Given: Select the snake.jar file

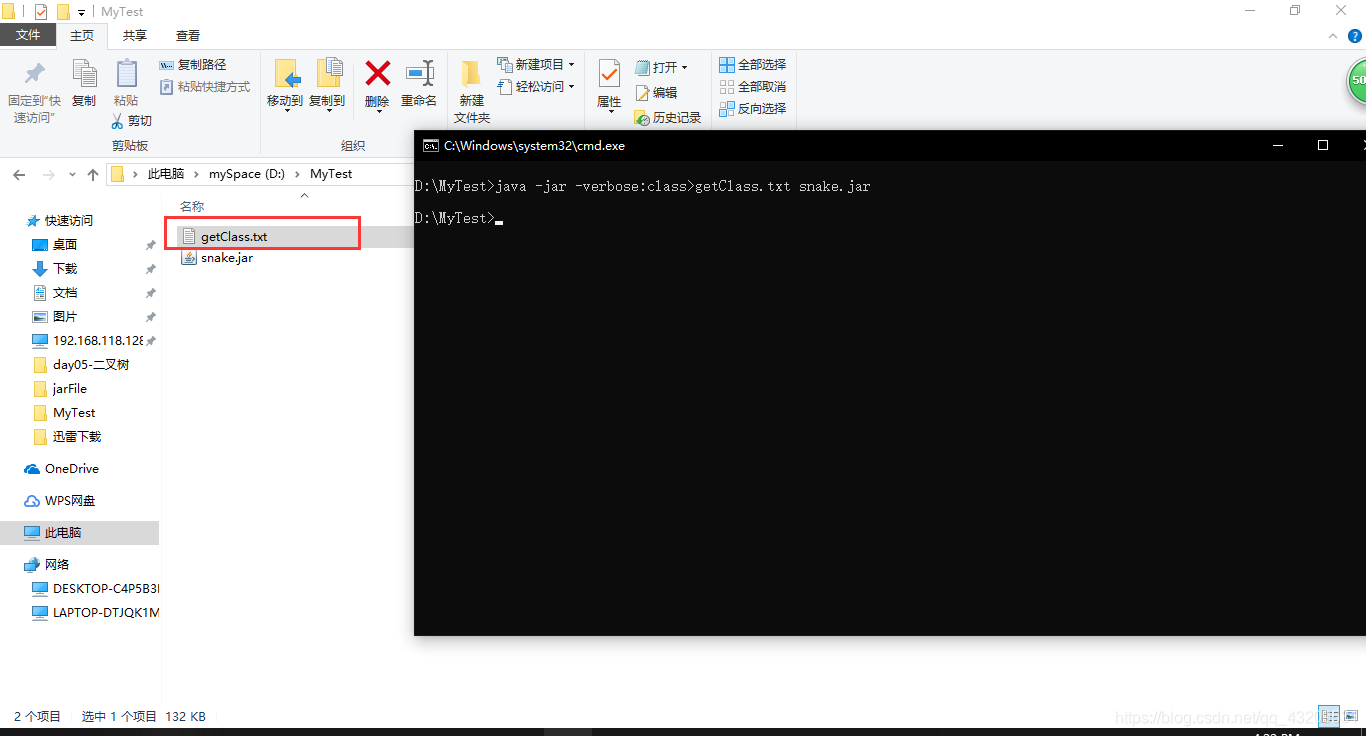Looking at the screenshot, I should tap(226, 258).
